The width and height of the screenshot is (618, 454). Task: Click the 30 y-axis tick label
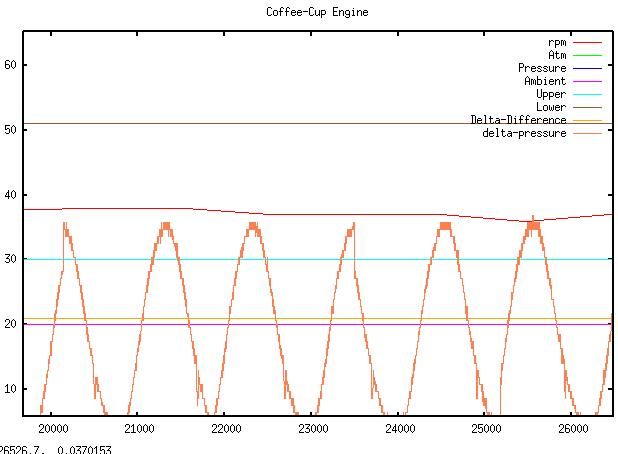[x=10, y=260]
